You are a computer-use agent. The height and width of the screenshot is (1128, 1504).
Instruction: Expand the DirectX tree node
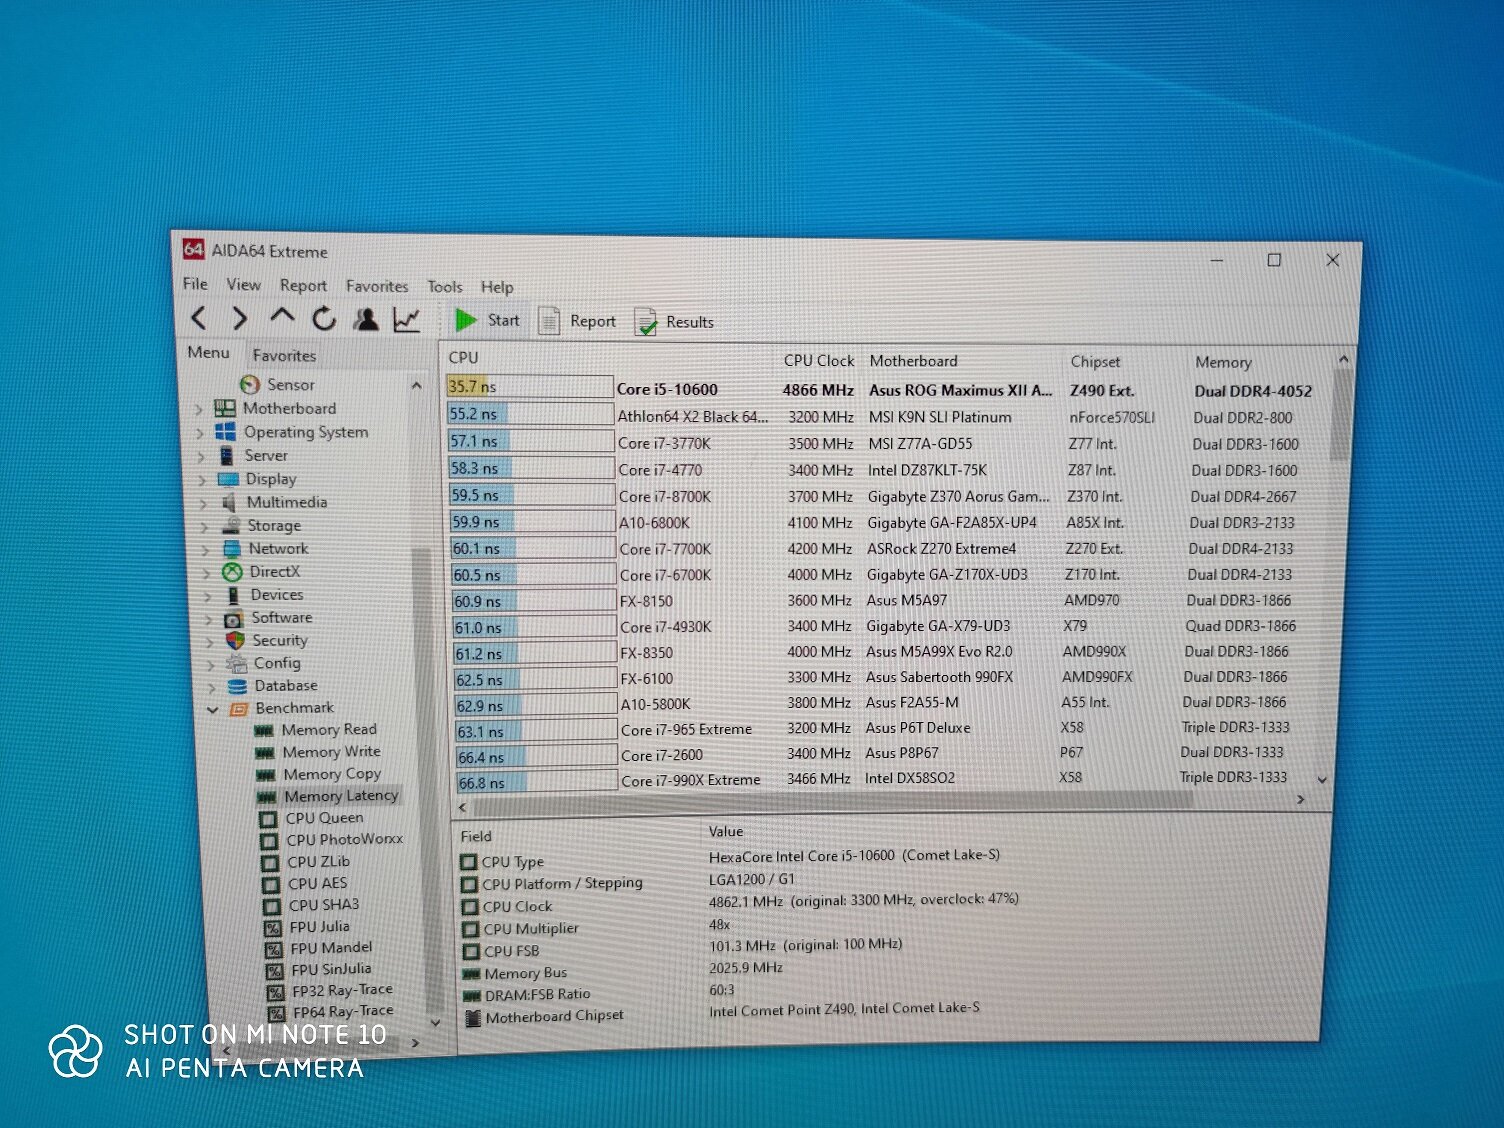pyautogui.click(x=206, y=573)
